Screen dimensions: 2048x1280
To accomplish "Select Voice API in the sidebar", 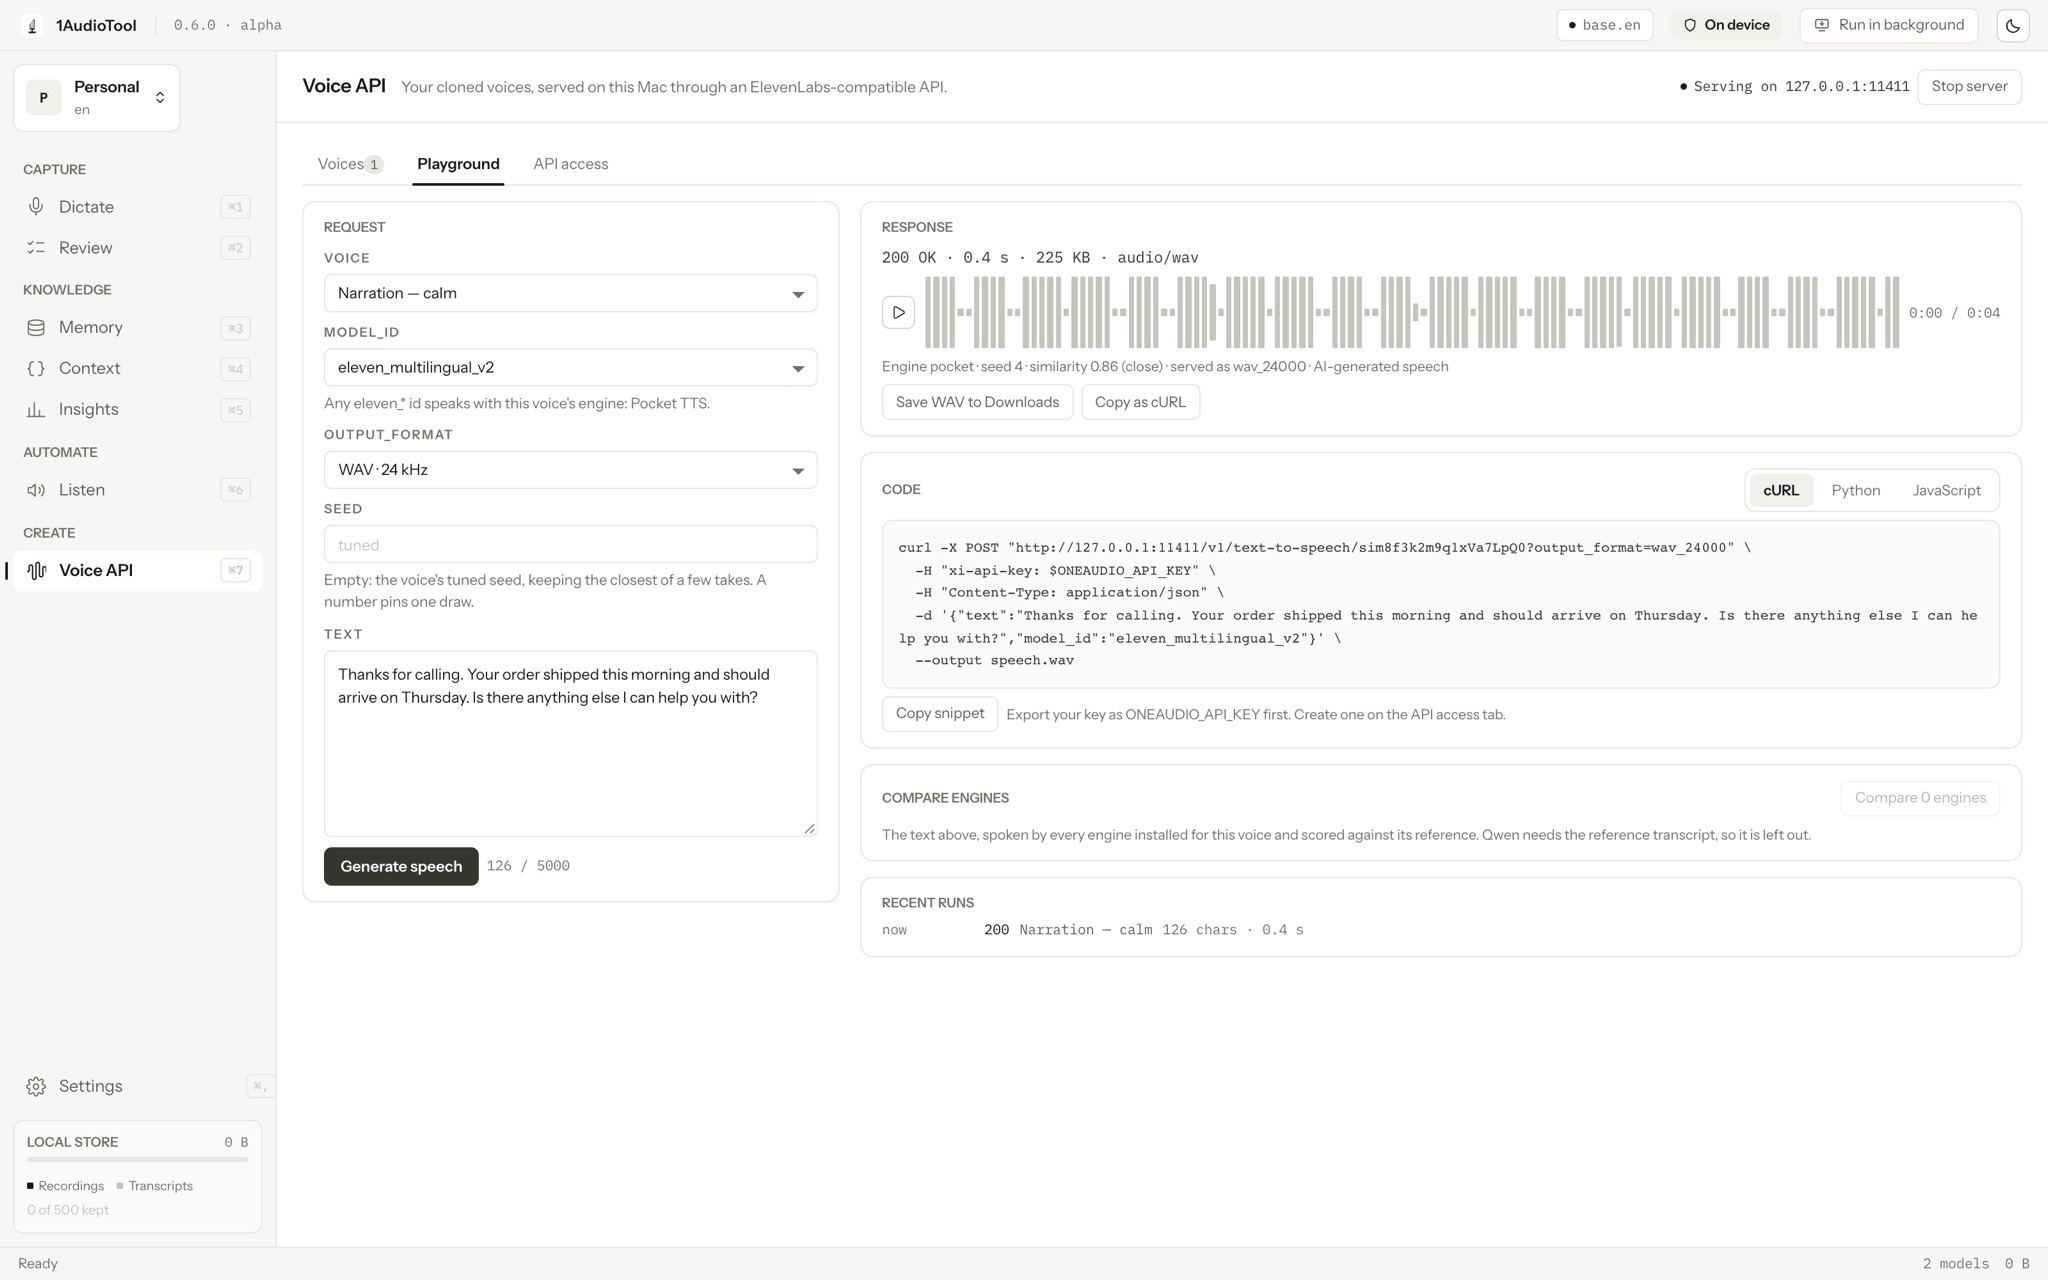I will (137, 571).
